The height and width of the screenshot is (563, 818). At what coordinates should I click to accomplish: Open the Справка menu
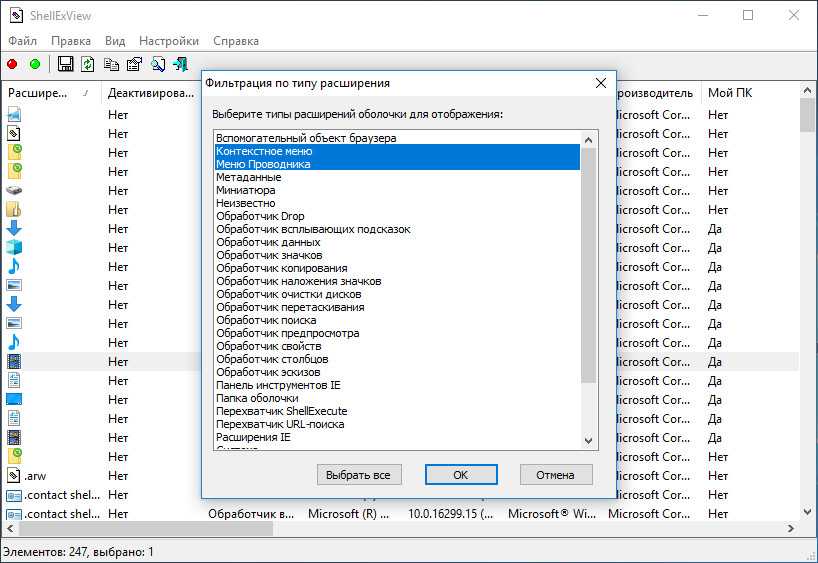pyautogui.click(x=236, y=41)
